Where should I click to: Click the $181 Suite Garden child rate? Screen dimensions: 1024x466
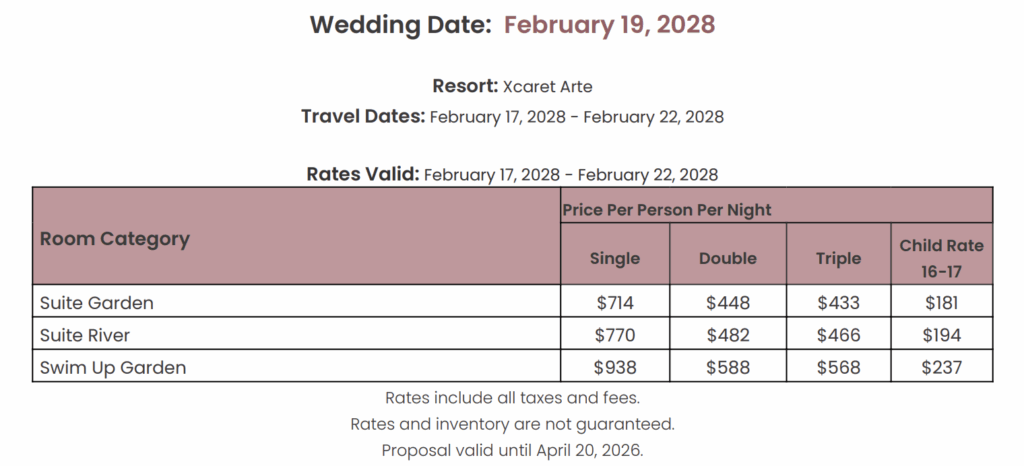[x=942, y=303]
